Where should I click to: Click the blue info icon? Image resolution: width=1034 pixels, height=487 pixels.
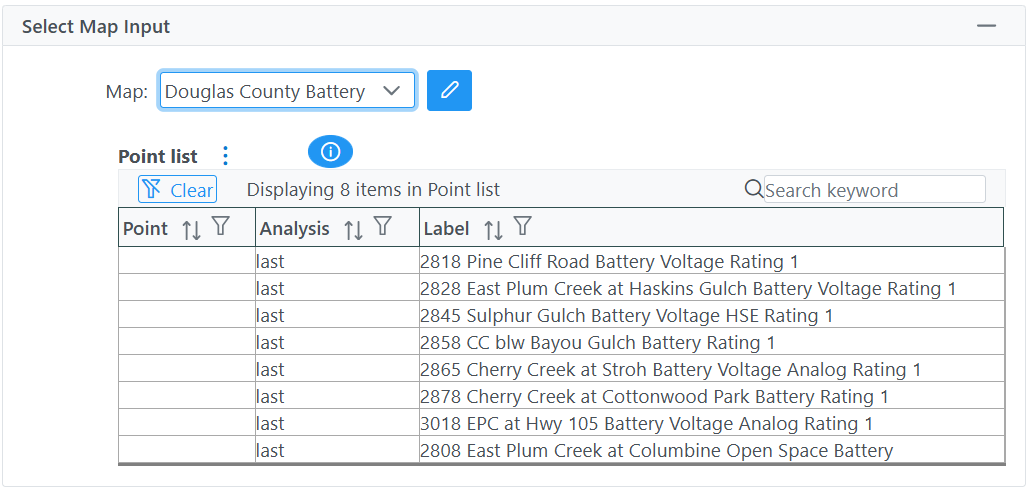coord(330,152)
